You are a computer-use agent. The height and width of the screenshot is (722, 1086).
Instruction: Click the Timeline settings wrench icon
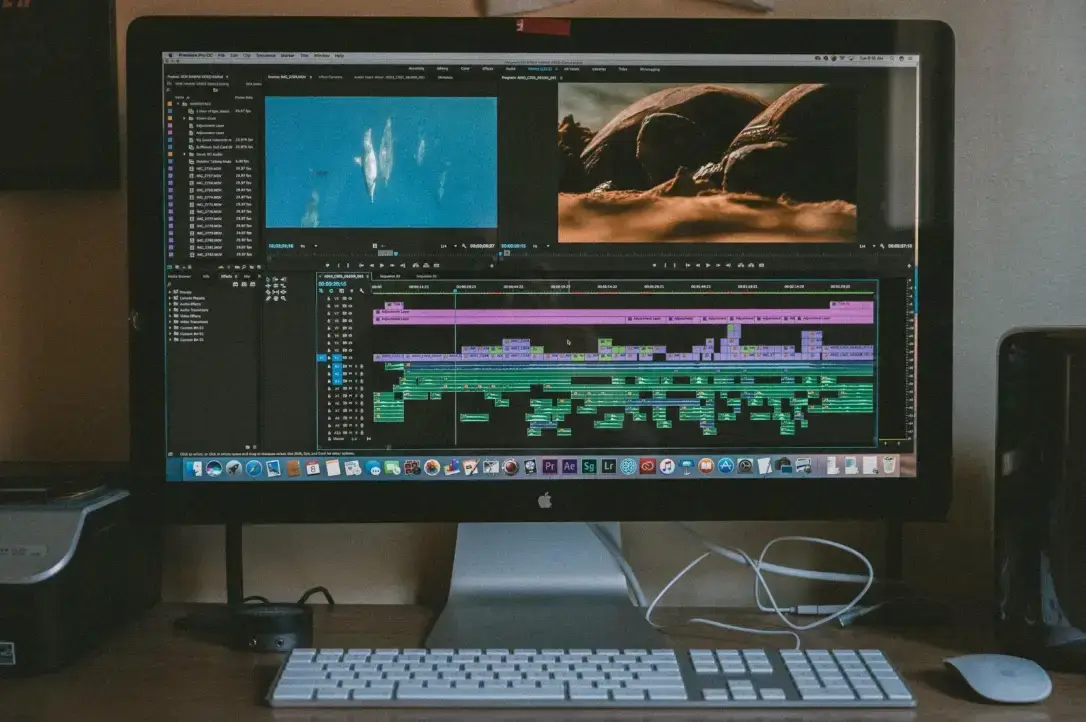(x=360, y=291)
